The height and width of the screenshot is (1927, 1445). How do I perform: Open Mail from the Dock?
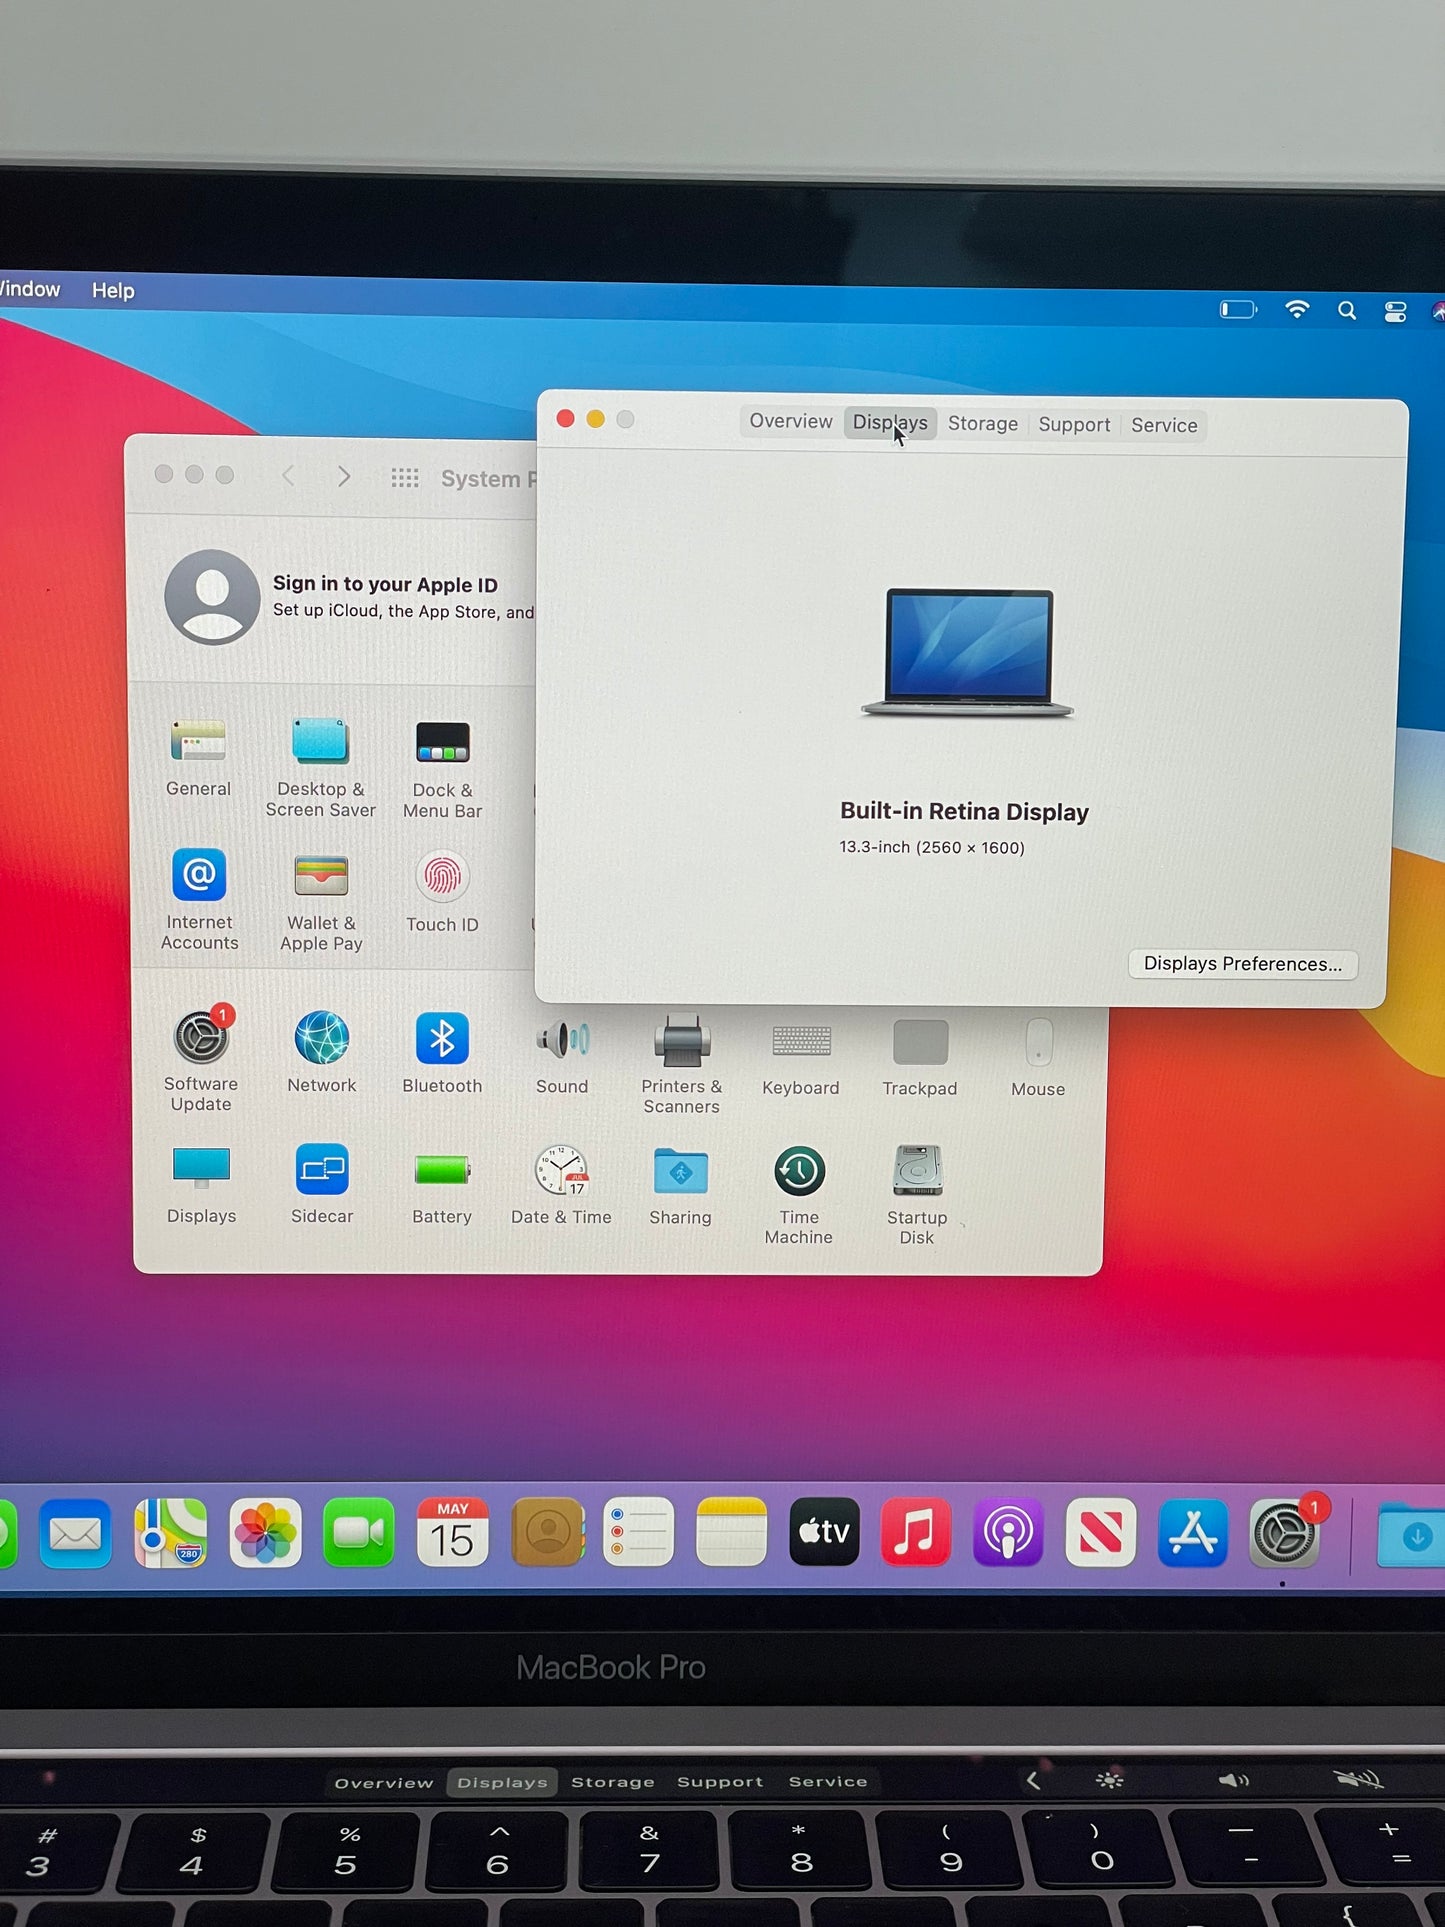(x=76, y=1533)
